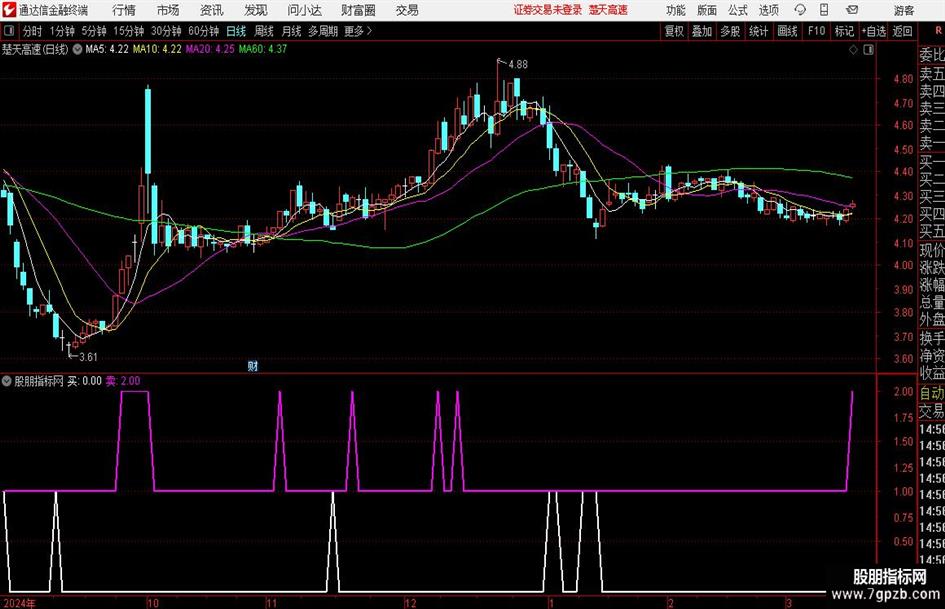Viewport: 945px width, 609px height.
Task: Click the MA5: 4.22 value label
Action: click(107, 49)
